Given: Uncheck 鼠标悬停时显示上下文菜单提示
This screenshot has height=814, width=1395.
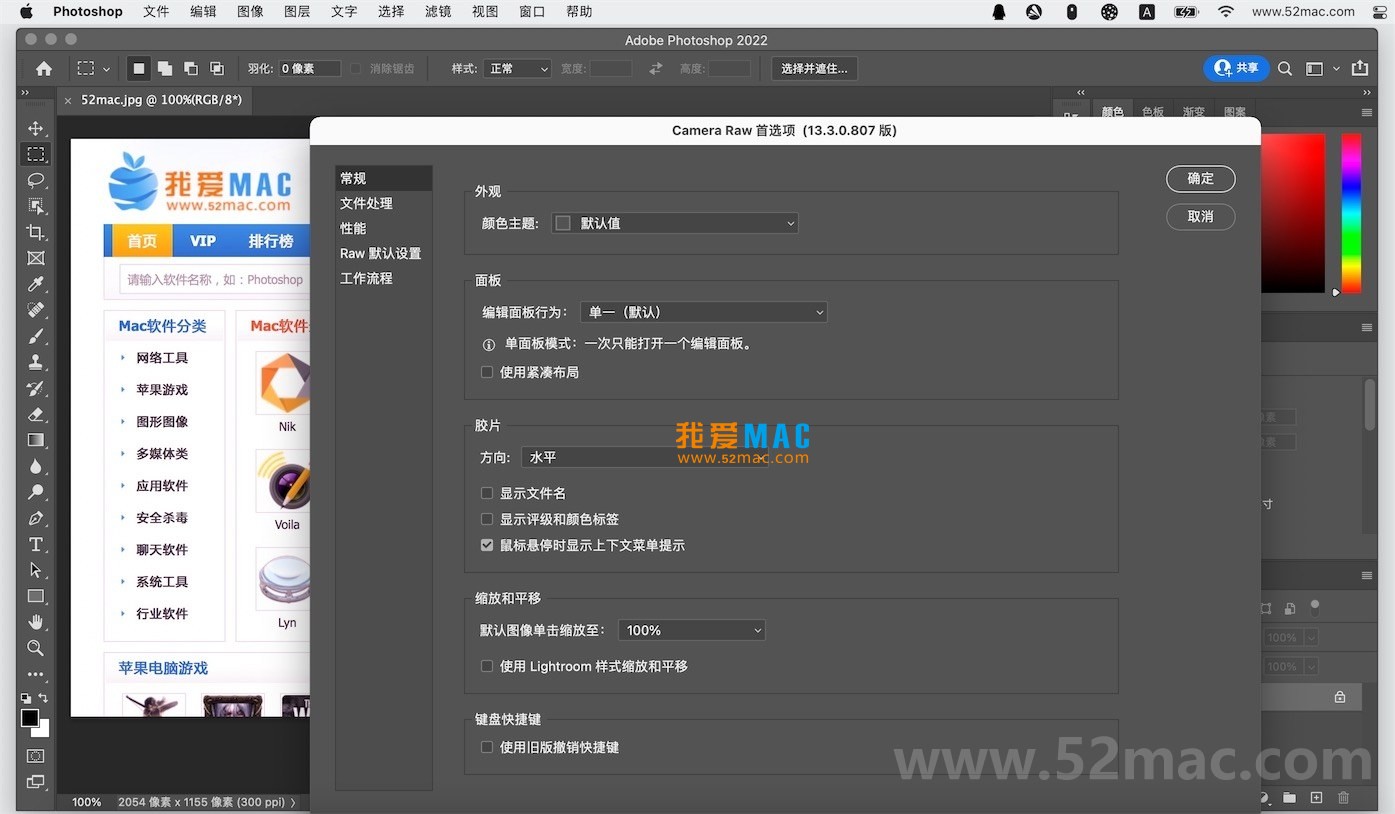Looking at the screenshot, I should (487, 545).
